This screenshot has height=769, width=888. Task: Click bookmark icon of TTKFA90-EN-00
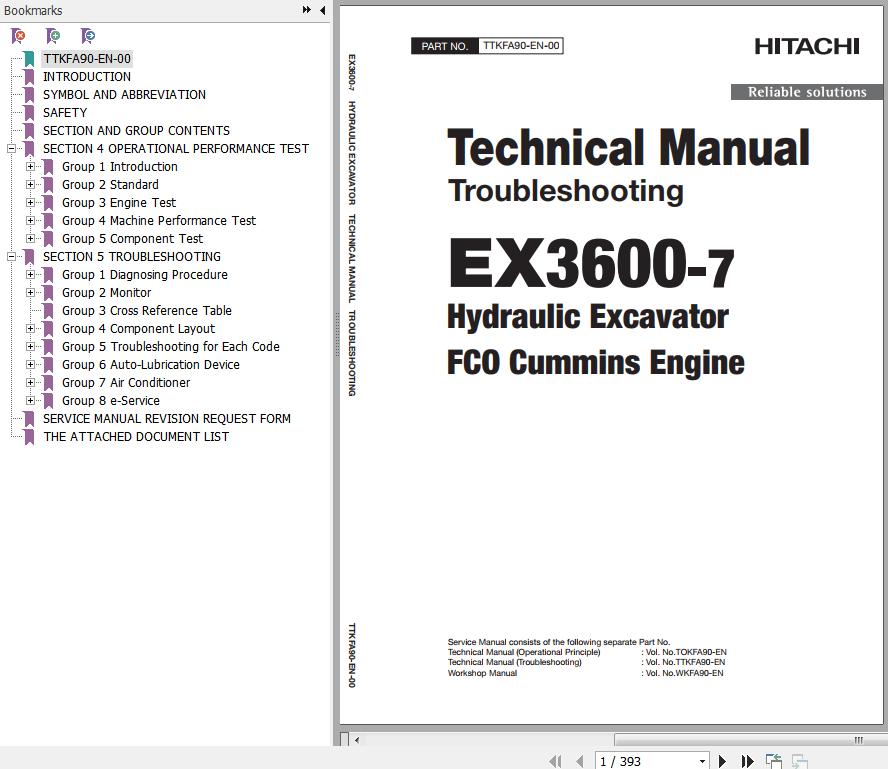[29, 58]
